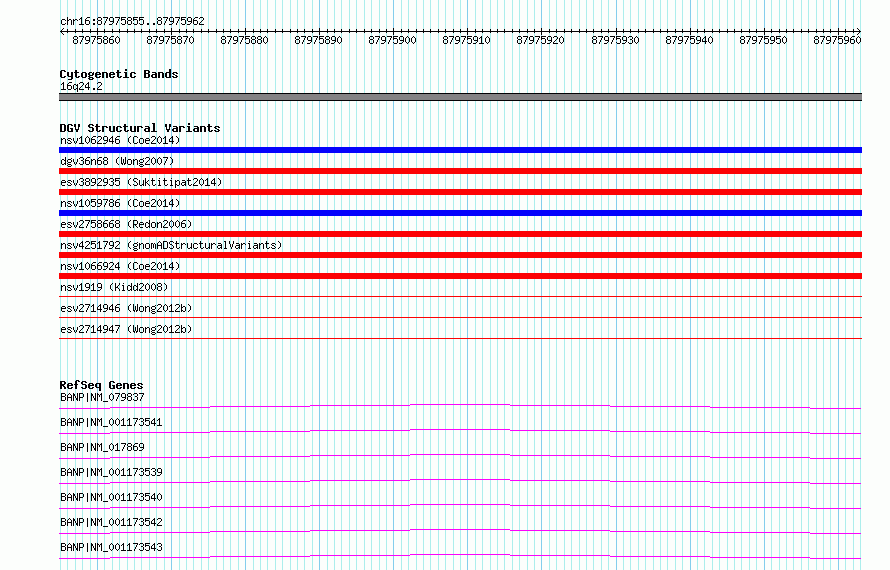The width and height of the screenshot is (890, 570).
Task: Click the magenta line for BANP|NM_079837
Action: (460, 406)
